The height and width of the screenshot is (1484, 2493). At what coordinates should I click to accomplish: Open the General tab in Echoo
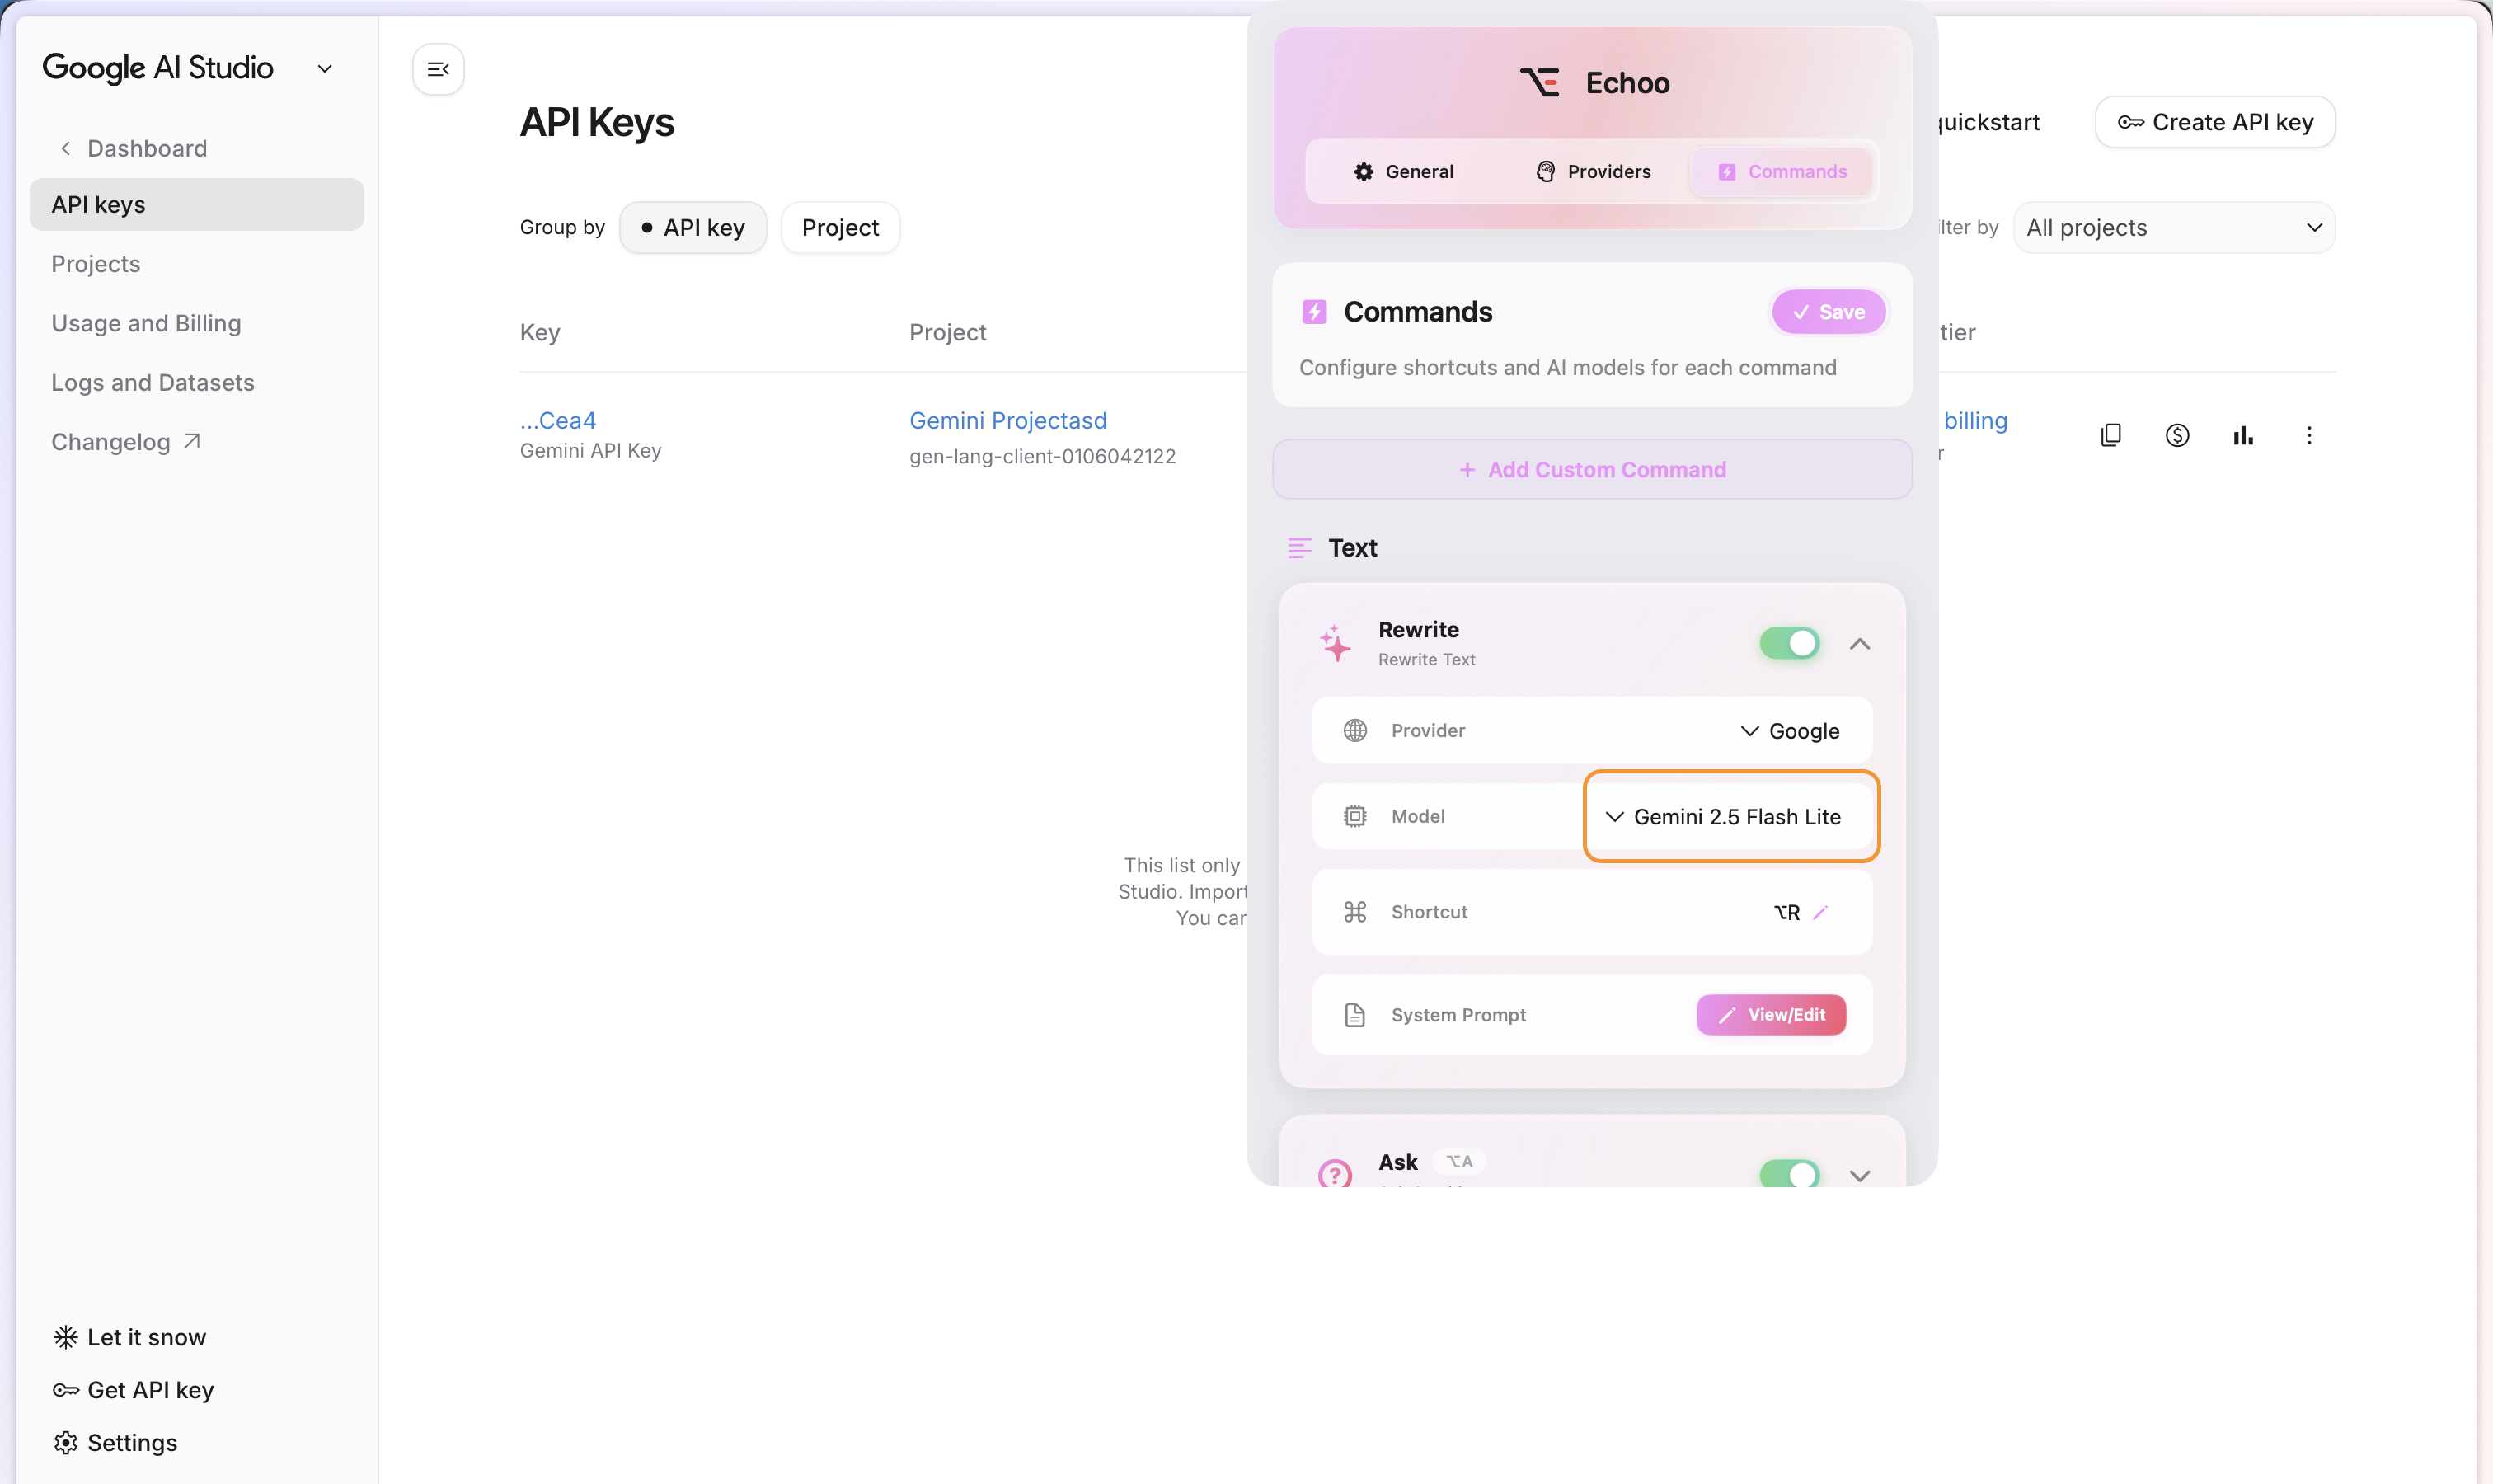pyautogui.click(x=1403, y=172)
